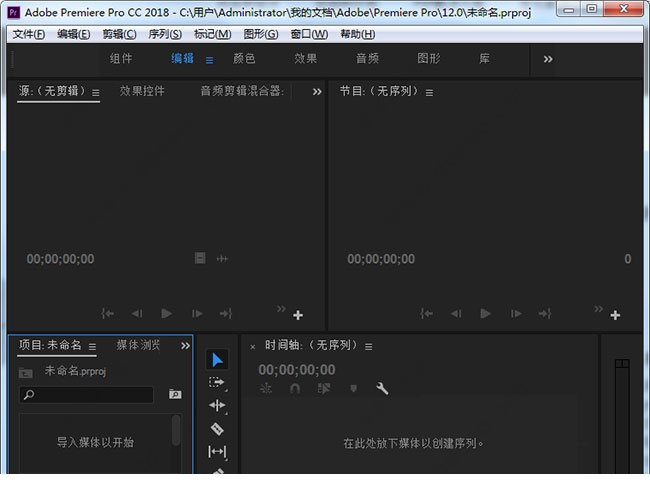Open 剪辑(C) menu
The width and height of the screenshot is (650, 492).
(119, 34)
